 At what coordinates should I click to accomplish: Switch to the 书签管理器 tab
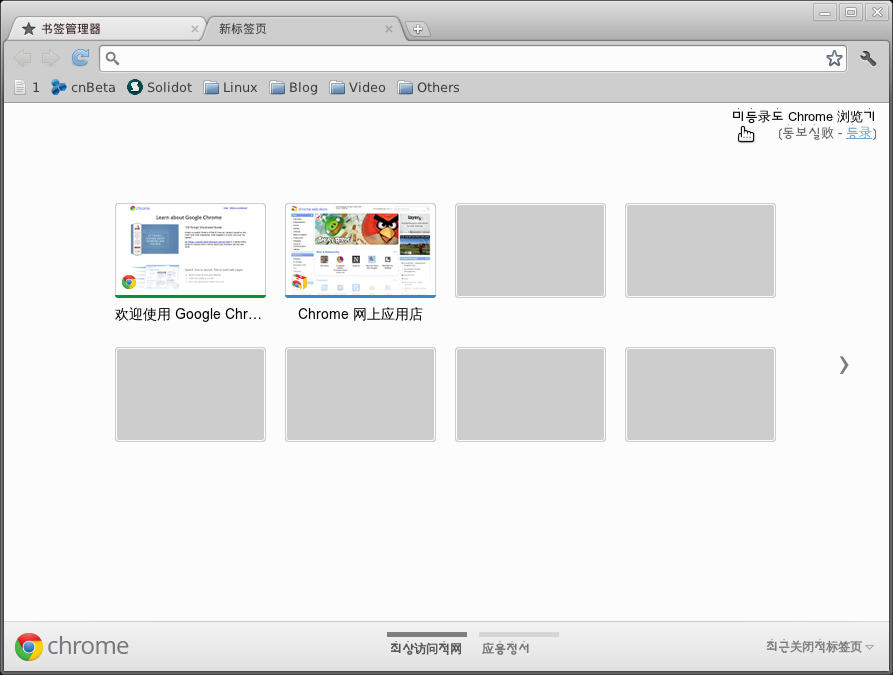(x=105, y=28)
